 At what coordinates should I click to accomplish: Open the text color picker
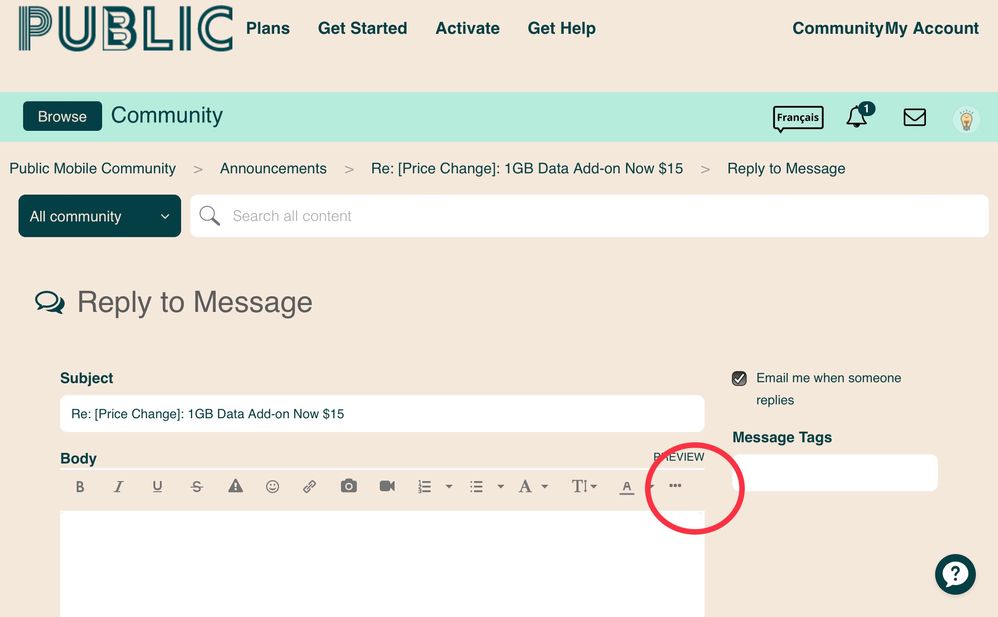click(627, 487)
